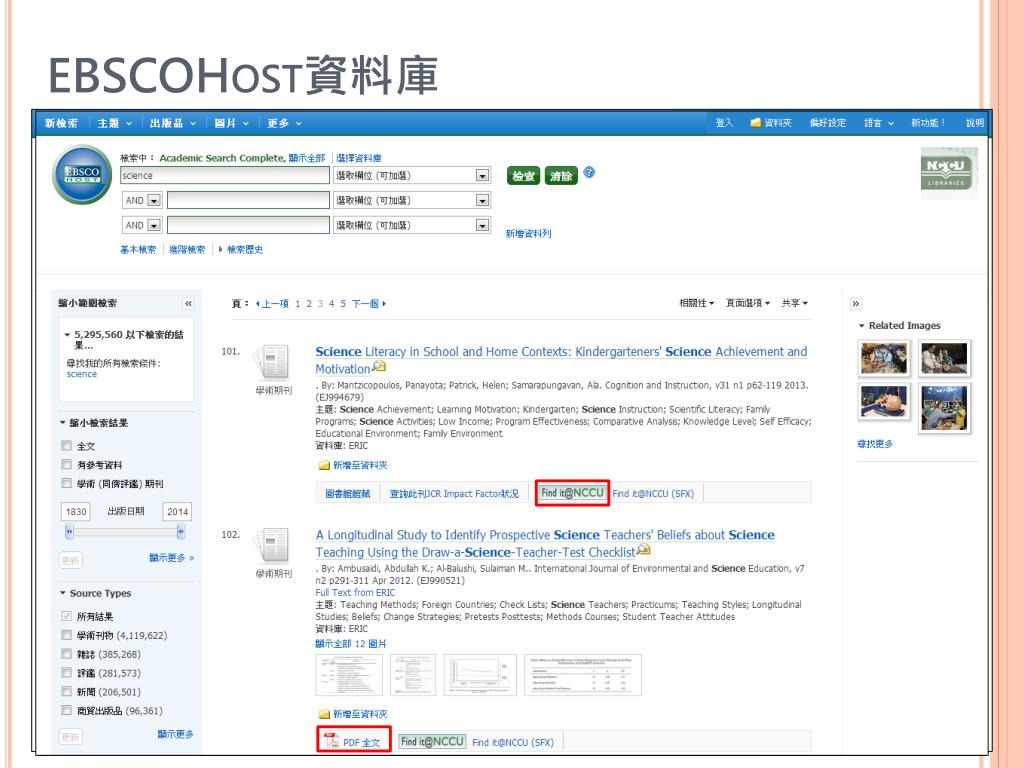Open field selector dropdown for second search row
The height and width of the screenshot is (768, 1024).
point(483,200)
